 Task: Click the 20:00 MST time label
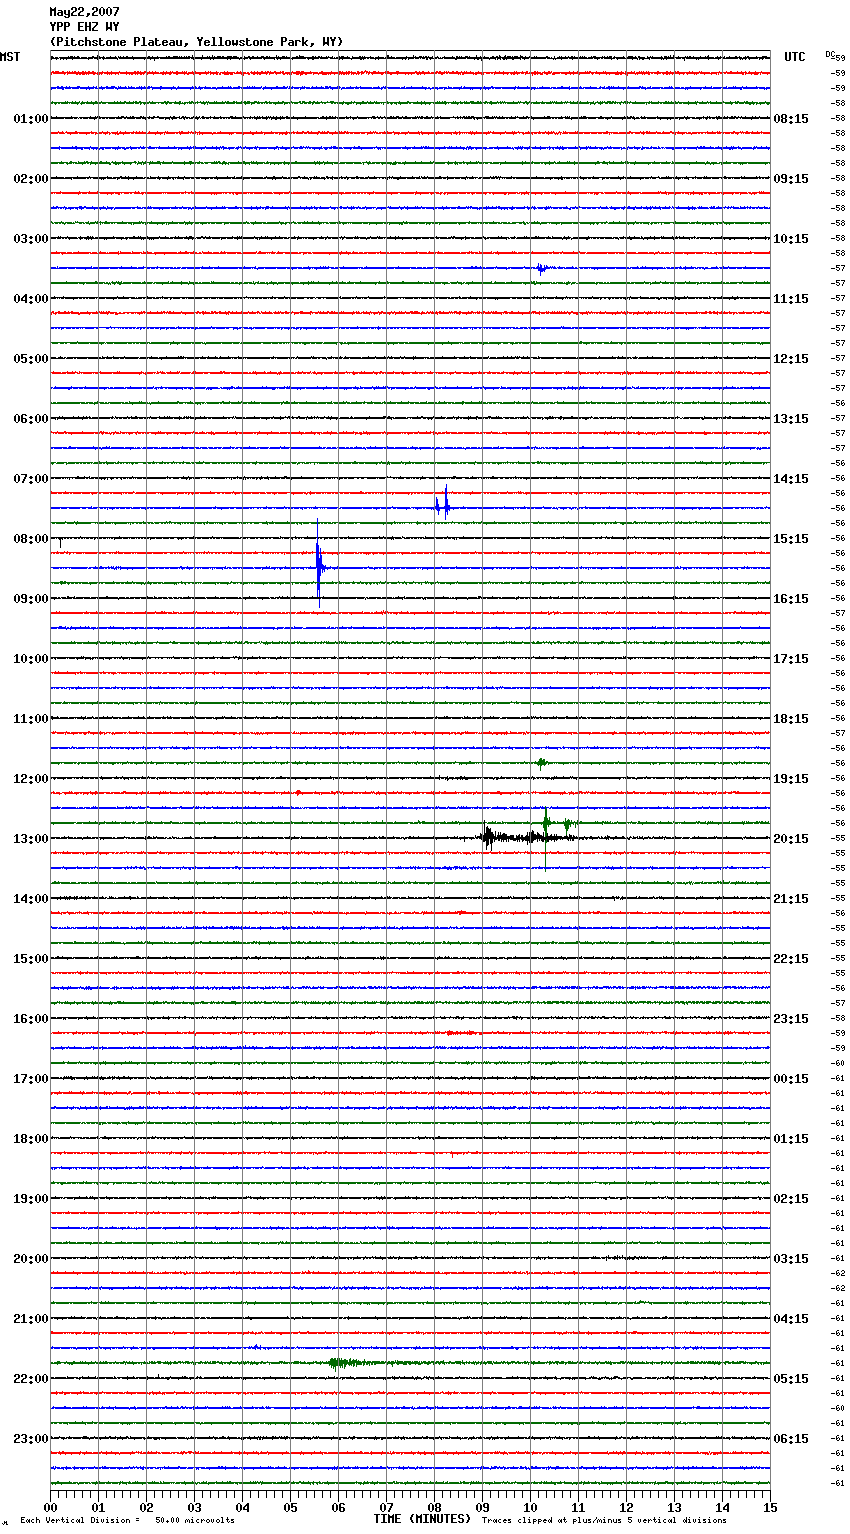pos(30,1259)
